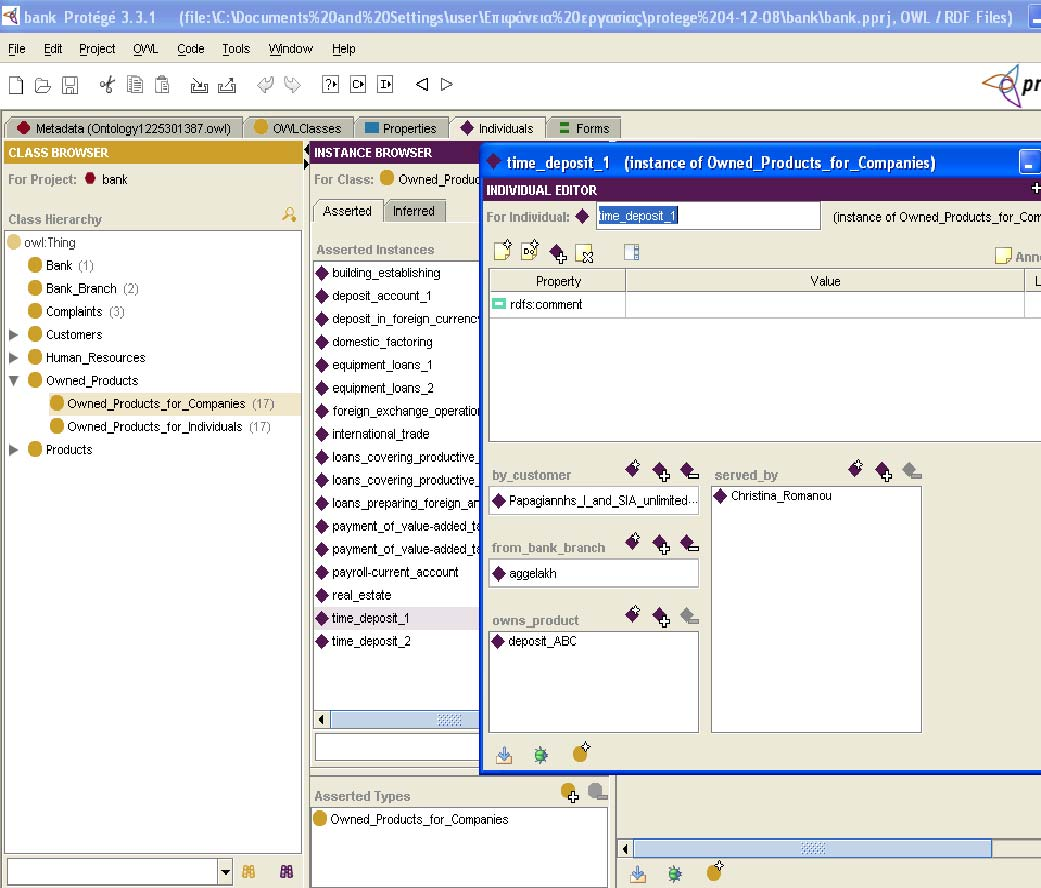Image resolution: width=1041 pixels, height=888 pixels.
Task: Click the delete annotation icon with X
Action: 584,254
